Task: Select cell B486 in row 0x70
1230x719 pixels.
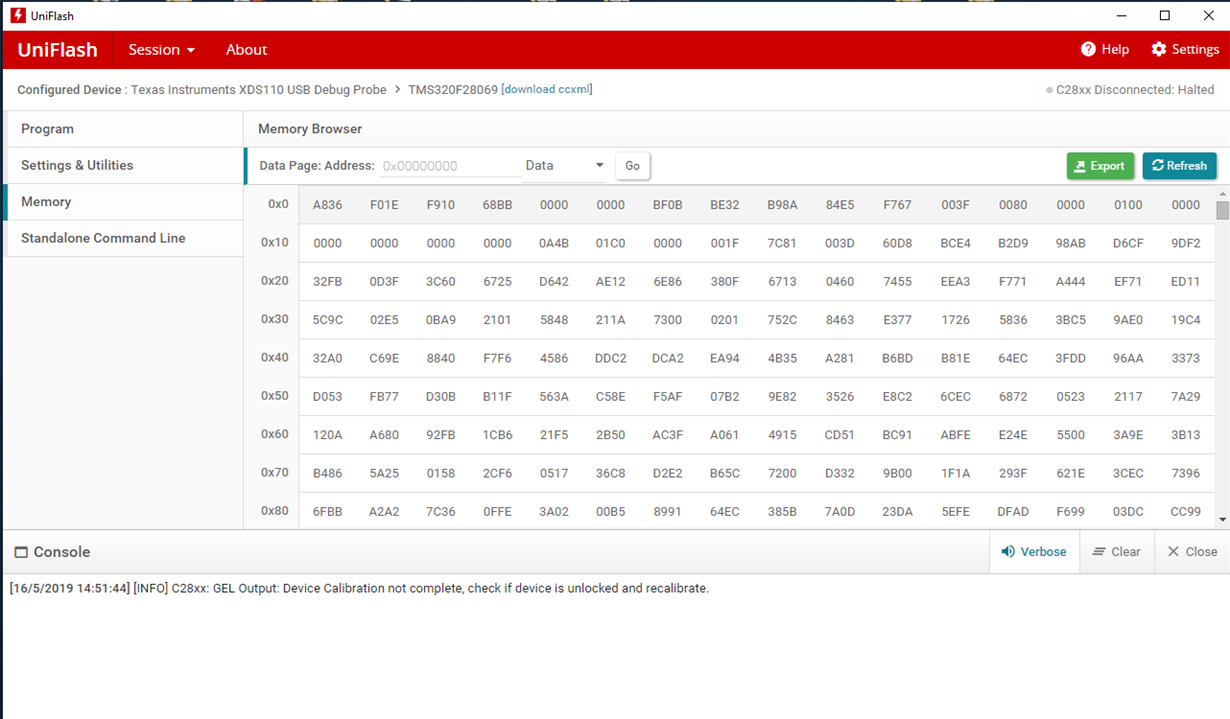Action: tap(327, 473)
